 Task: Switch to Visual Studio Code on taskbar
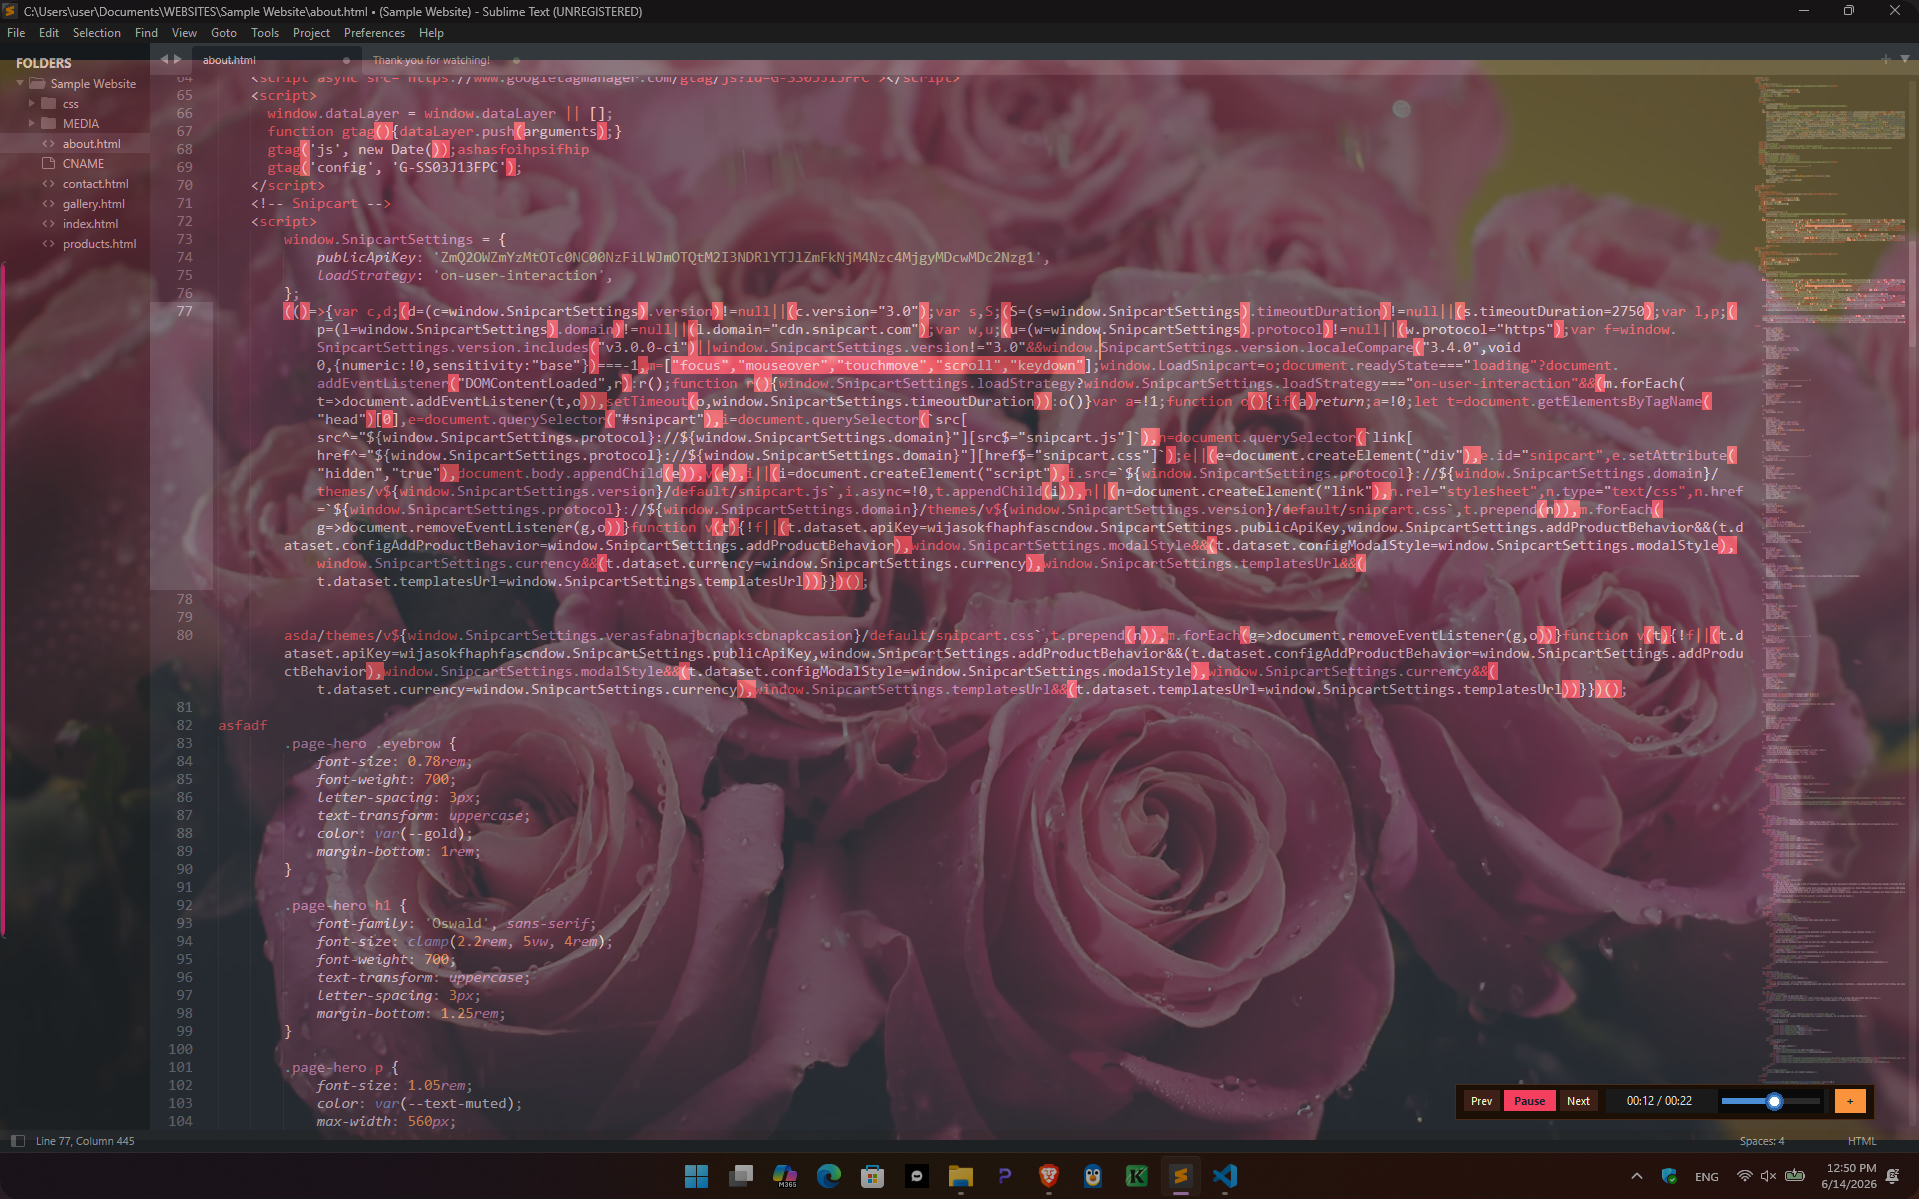click(x=1224, y=1176)
